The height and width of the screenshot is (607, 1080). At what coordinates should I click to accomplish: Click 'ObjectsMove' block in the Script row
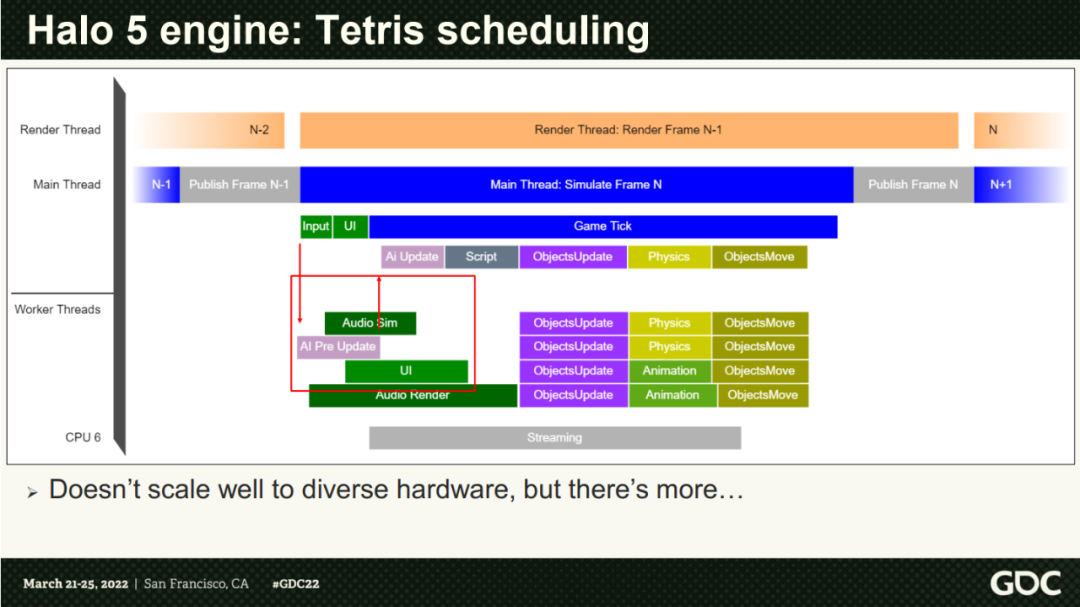tap(759, 257)
